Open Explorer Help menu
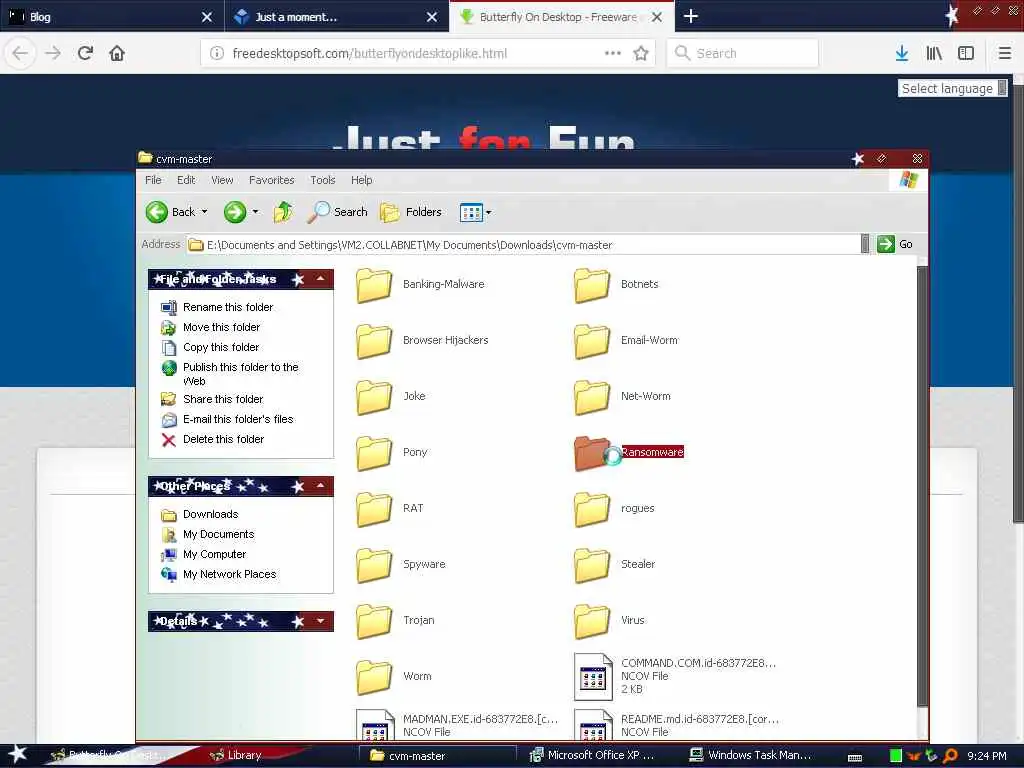 tap(362, 180)
